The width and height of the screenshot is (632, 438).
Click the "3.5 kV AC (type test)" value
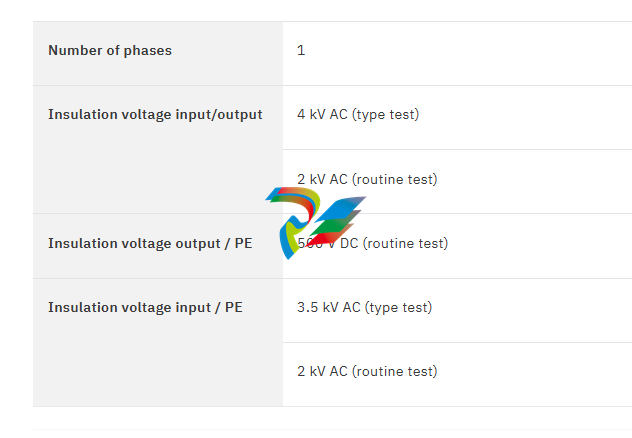364,308
